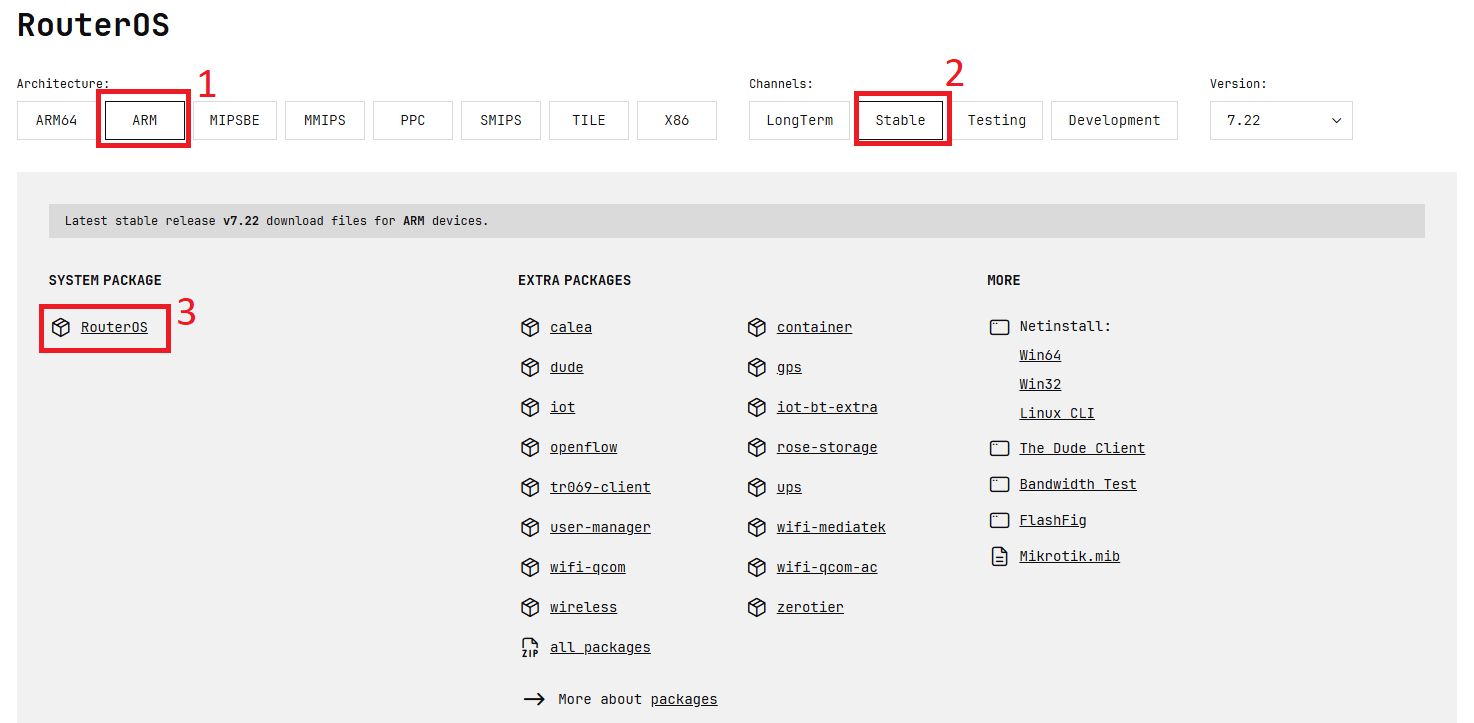Follow the More about packages link
This screenshot has height=723, width=1474.
point(684,700)
